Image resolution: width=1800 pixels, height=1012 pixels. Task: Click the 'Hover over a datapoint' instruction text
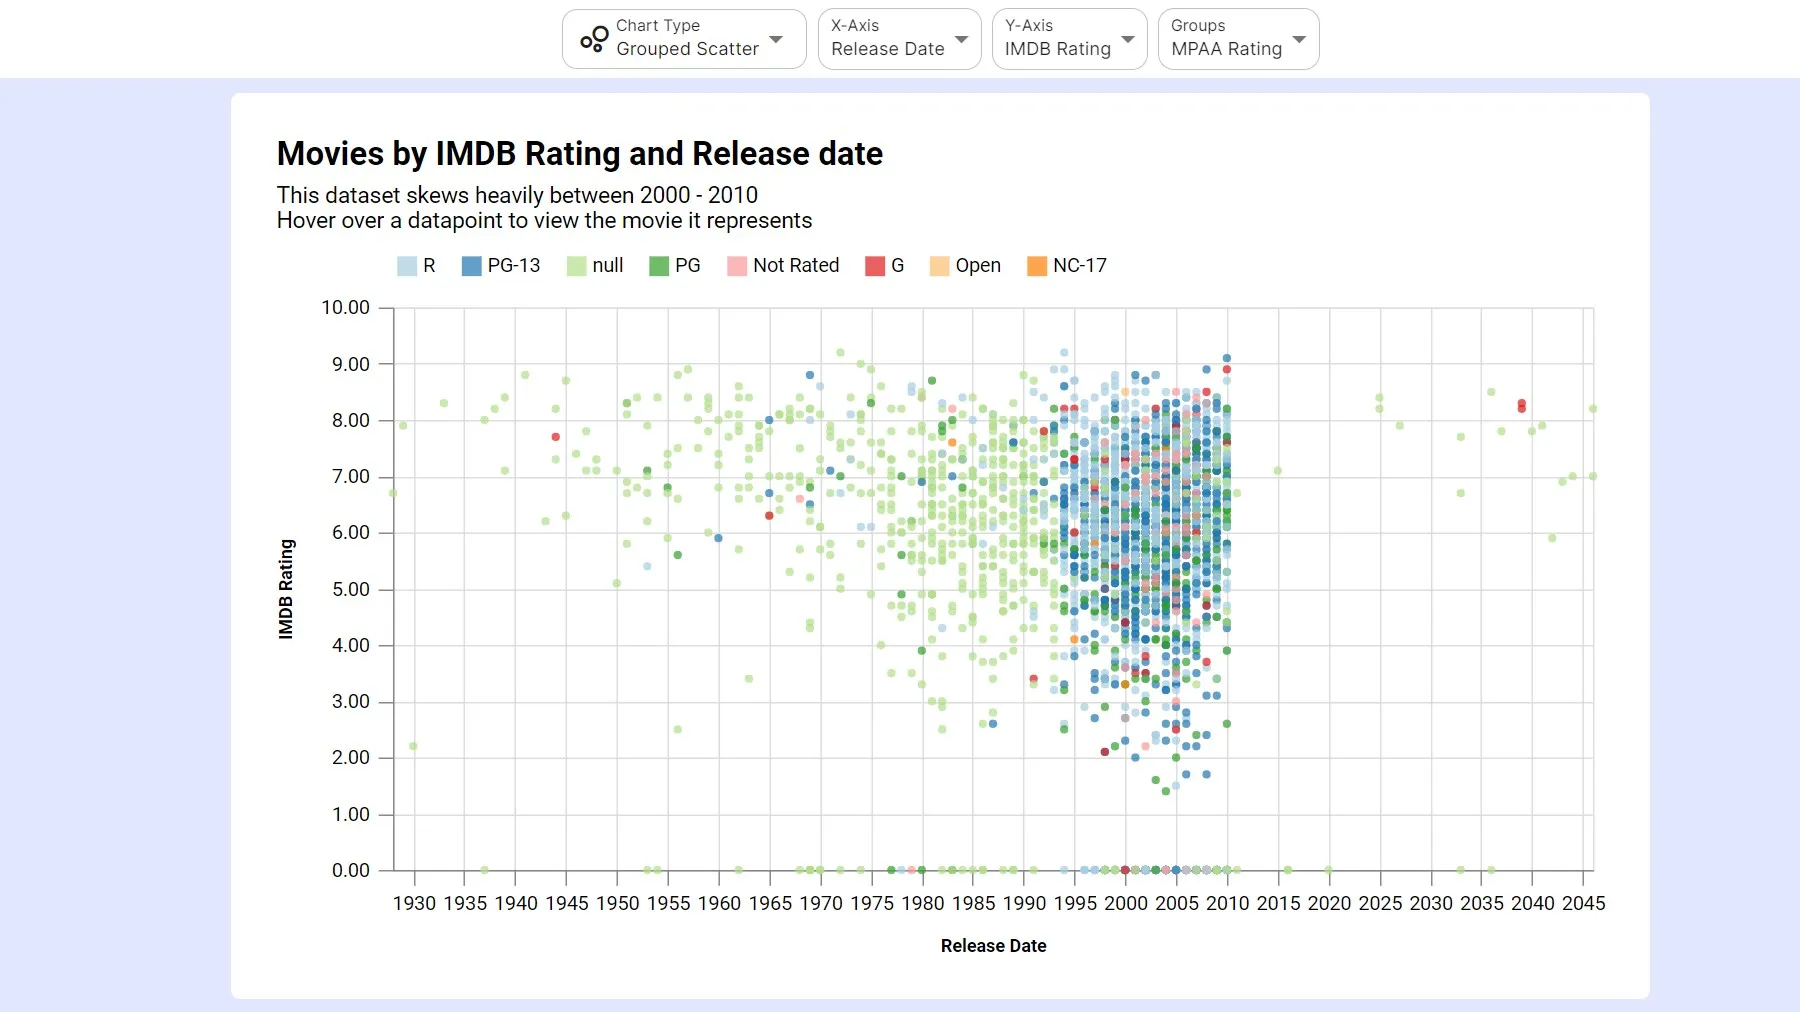[x=544, y=220]
